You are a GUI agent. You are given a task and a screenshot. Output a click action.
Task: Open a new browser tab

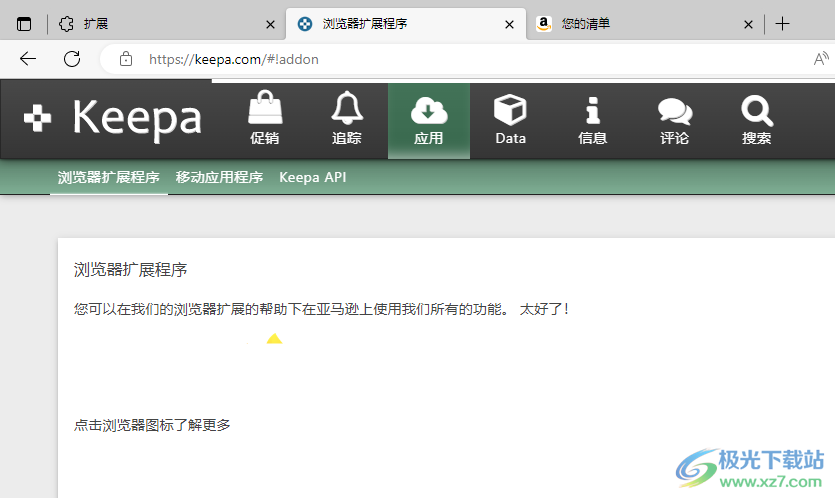782,24
